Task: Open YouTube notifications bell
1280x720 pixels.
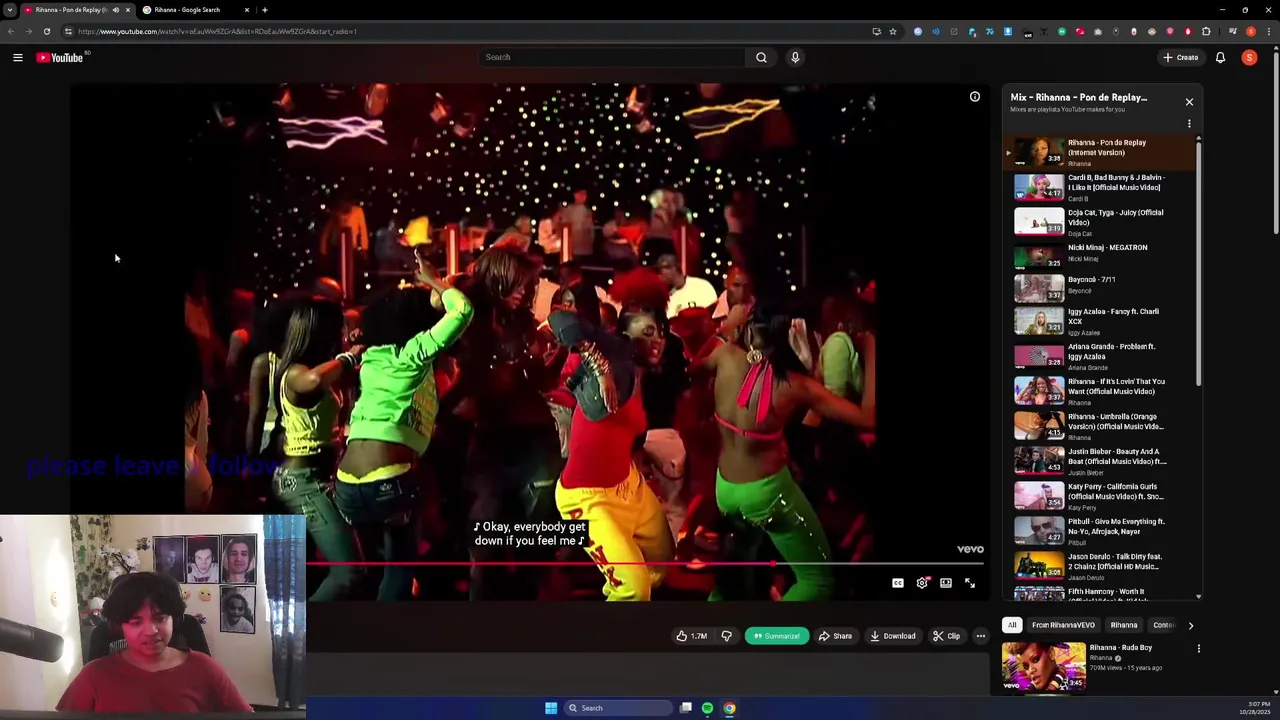Action: 1220,58
